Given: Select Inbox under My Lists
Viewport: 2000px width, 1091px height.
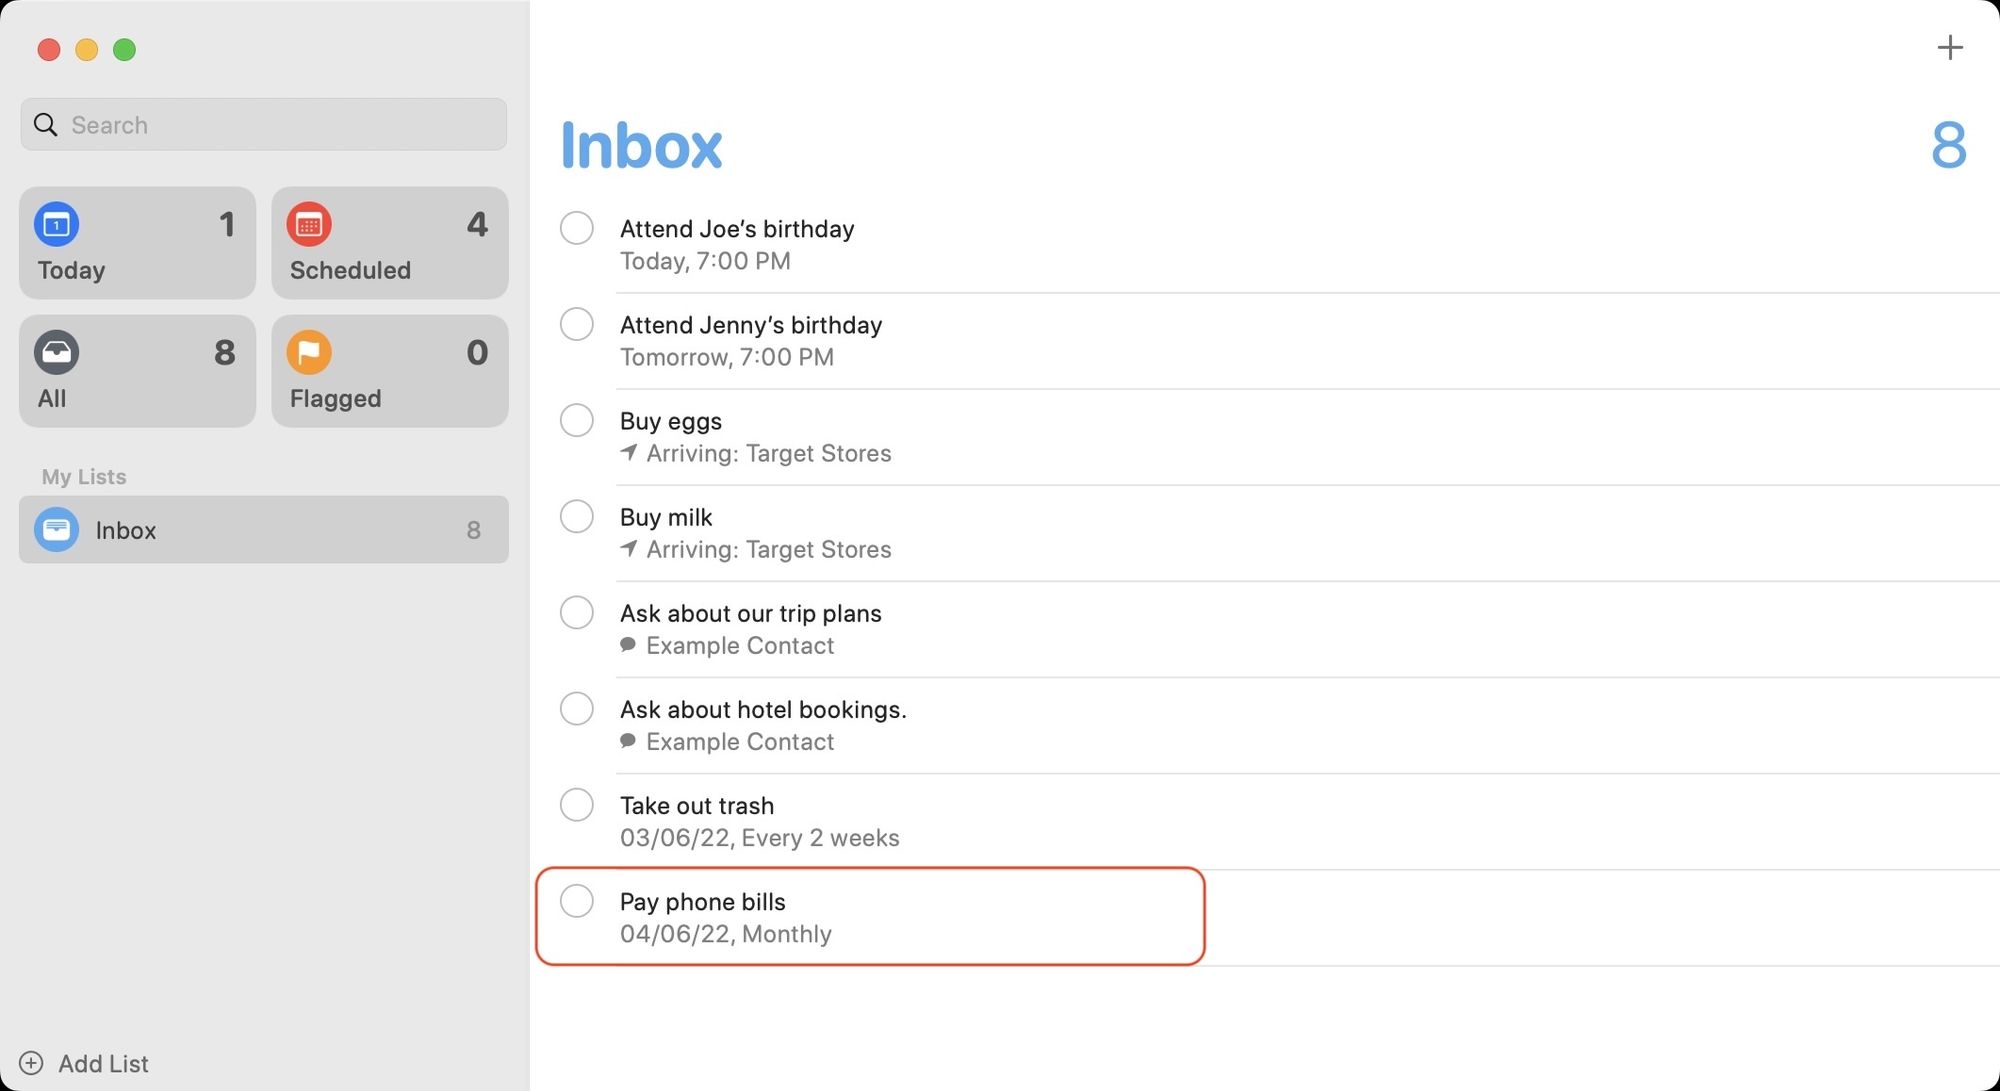Looking at the screenshot, I should [263, 529].
